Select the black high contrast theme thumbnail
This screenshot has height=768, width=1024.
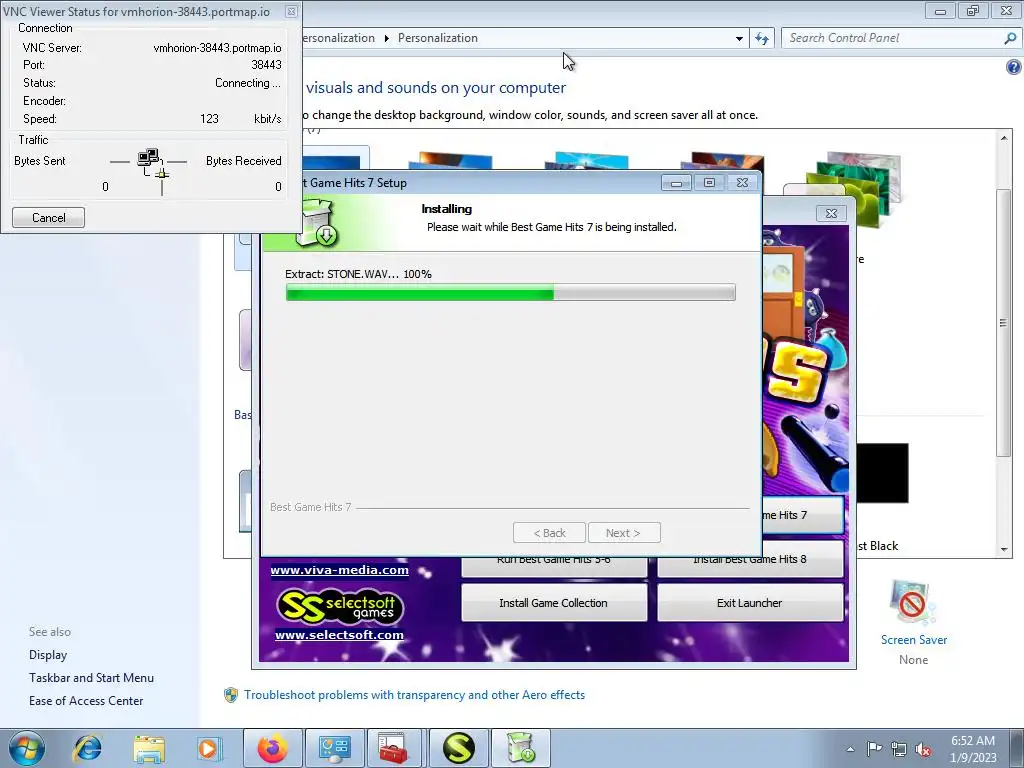(882, 473)
